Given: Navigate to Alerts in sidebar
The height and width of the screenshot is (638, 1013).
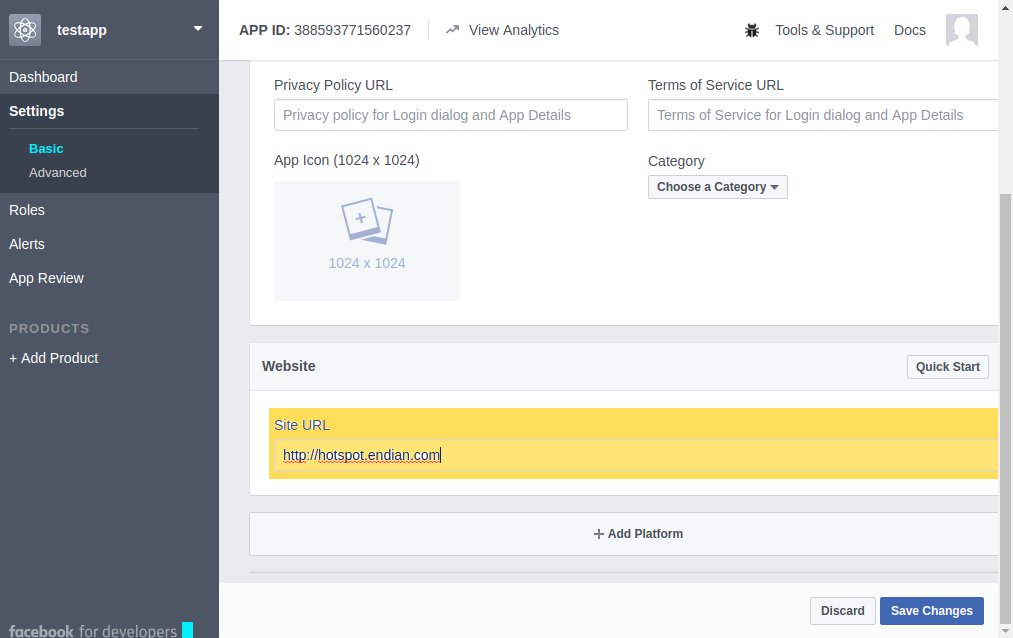Looking at the screenshot, I should click(27, 244).
